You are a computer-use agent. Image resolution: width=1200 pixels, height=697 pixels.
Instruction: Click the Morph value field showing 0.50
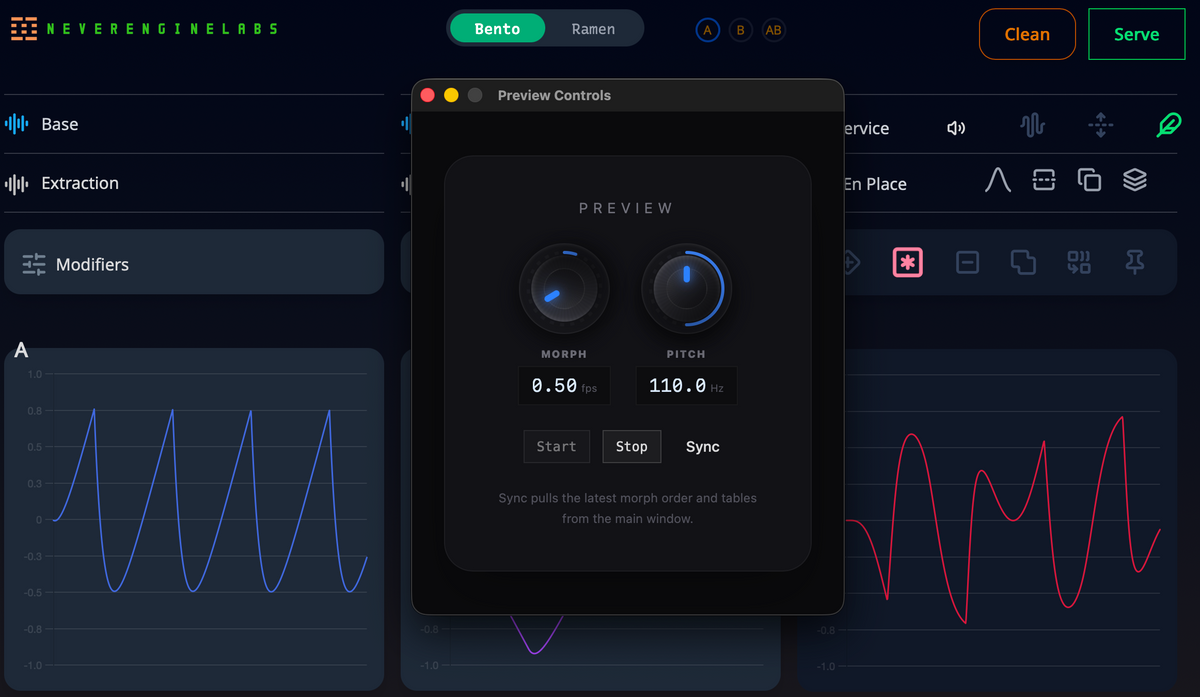564,386
